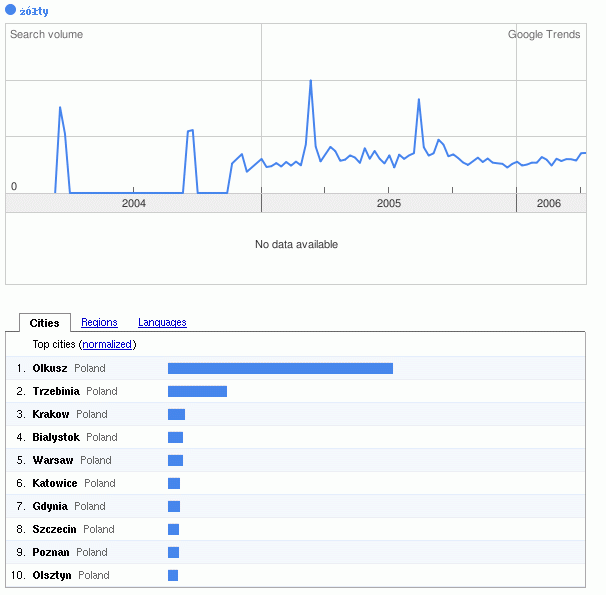Click the Google Trends label in chart
This screenshot has width=606, height=595.
[544, 34]
